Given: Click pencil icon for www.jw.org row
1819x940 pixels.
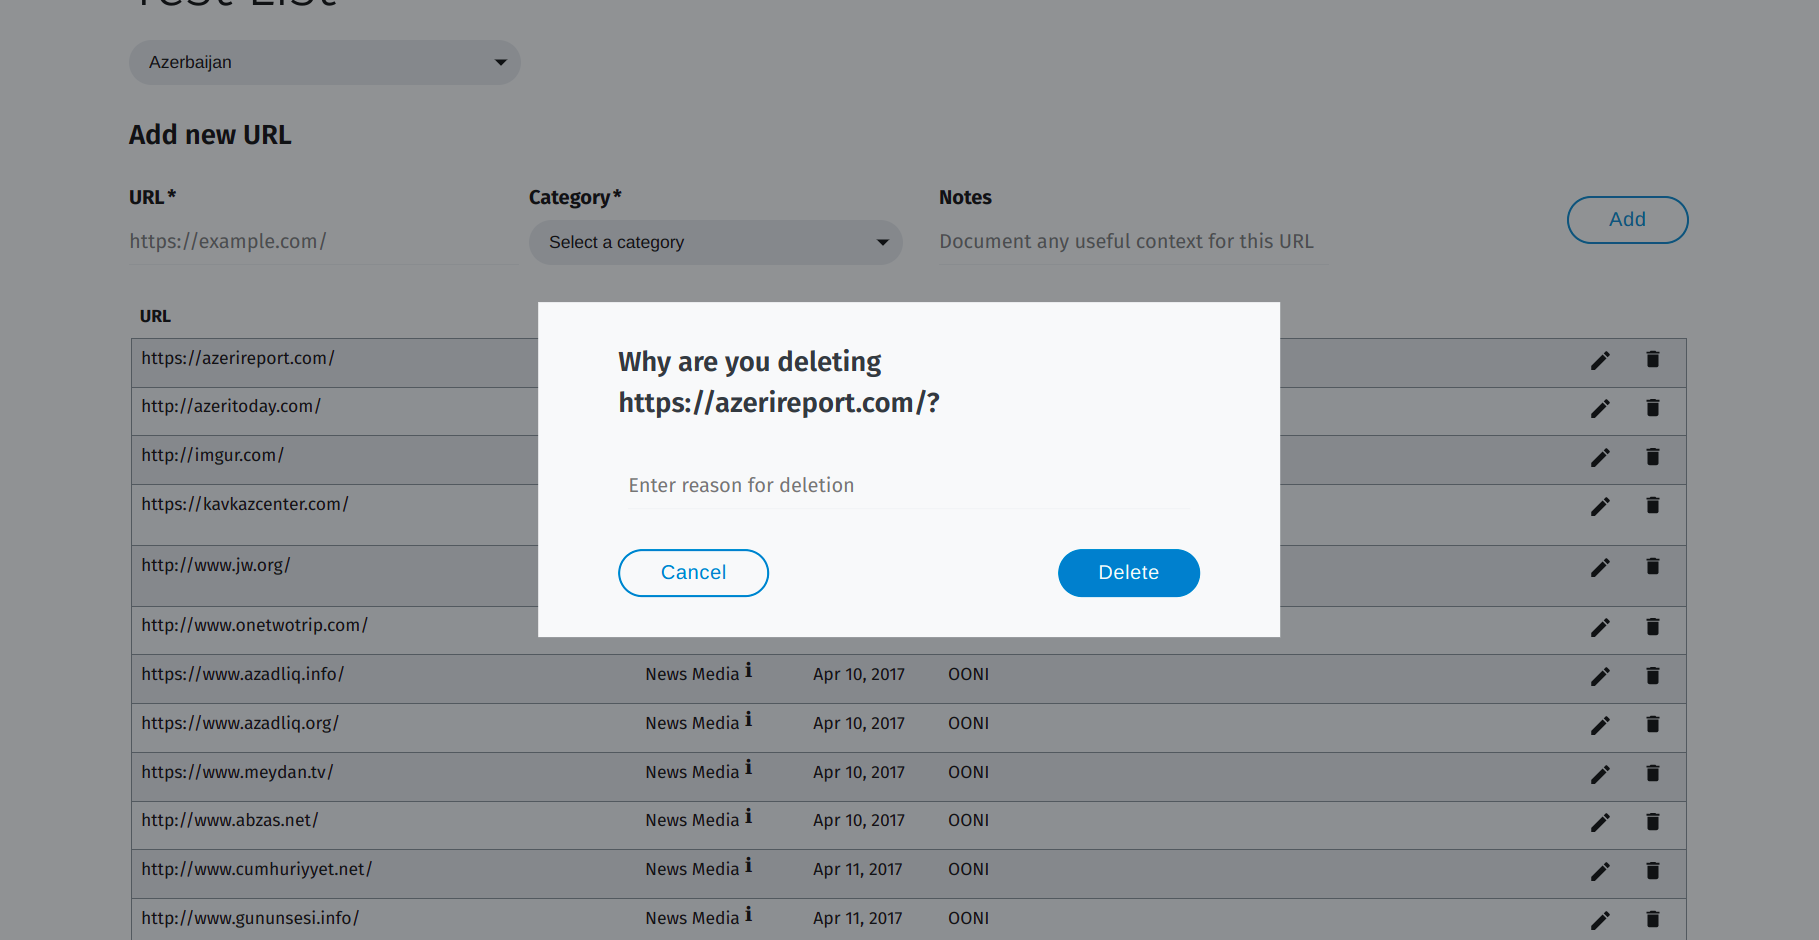Looking at the screenshot, I should point(1600,568).
